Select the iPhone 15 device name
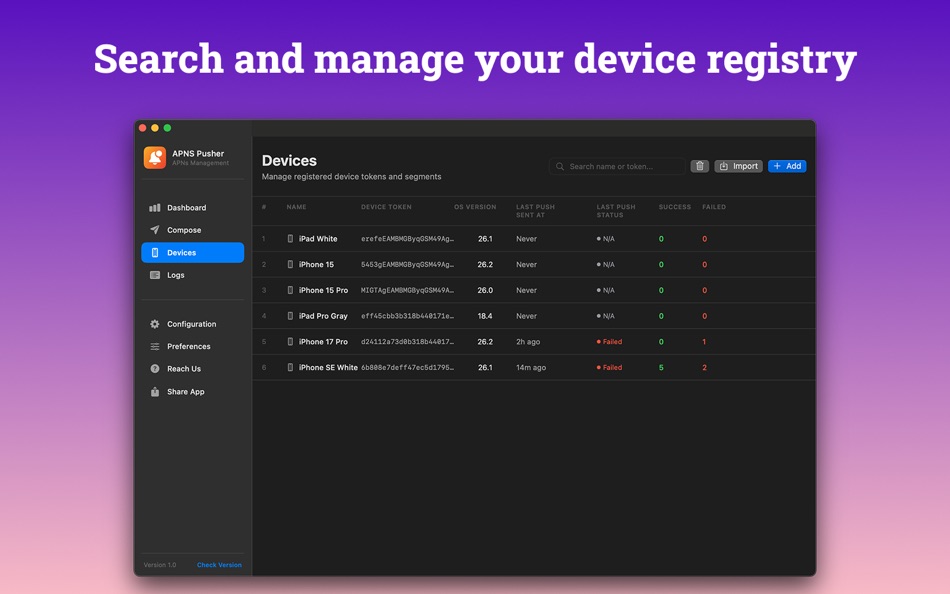The height and width of the screenshot is (594, 950). 316,264
